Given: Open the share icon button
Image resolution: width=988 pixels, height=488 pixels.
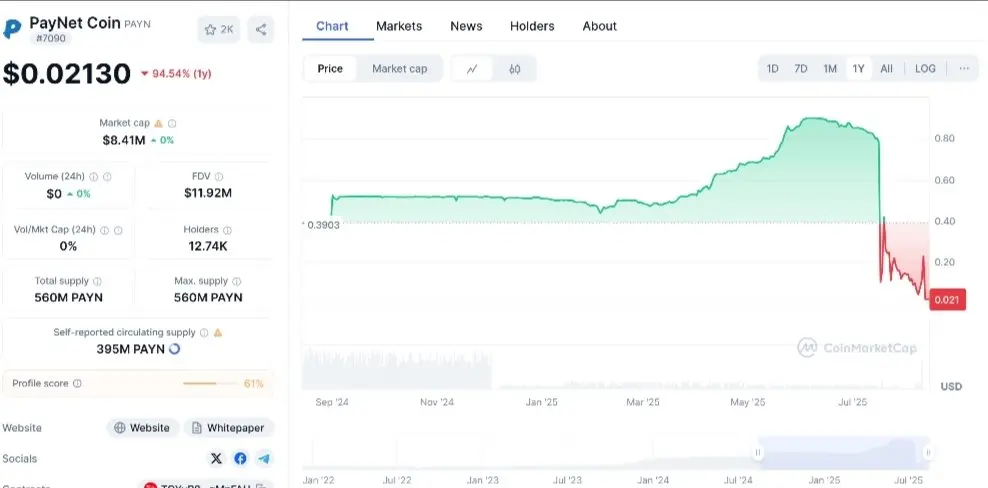Looking at the screenshot, I should pyautogui.click(x=261, y=30).
